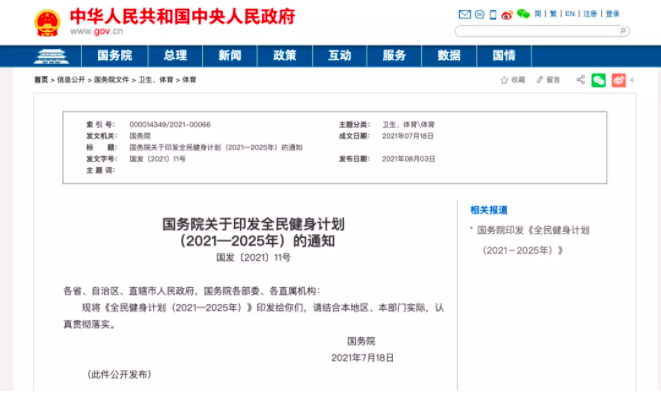This screenshot has width=661, height=395.
Task: Click the salutation line 各省、自治区、直辖市人民政府
Action: tap(191, 291)
